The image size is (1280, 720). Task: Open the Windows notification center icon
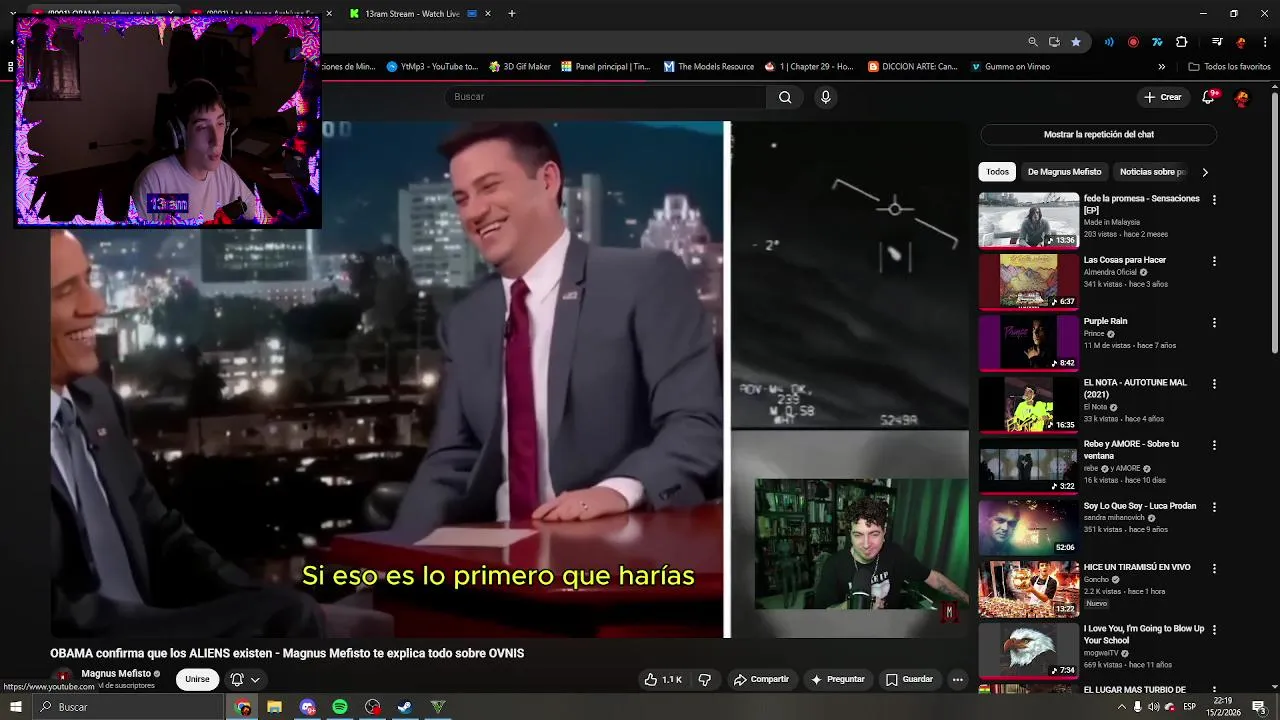pyautogui.click(x=1259, y=707)
